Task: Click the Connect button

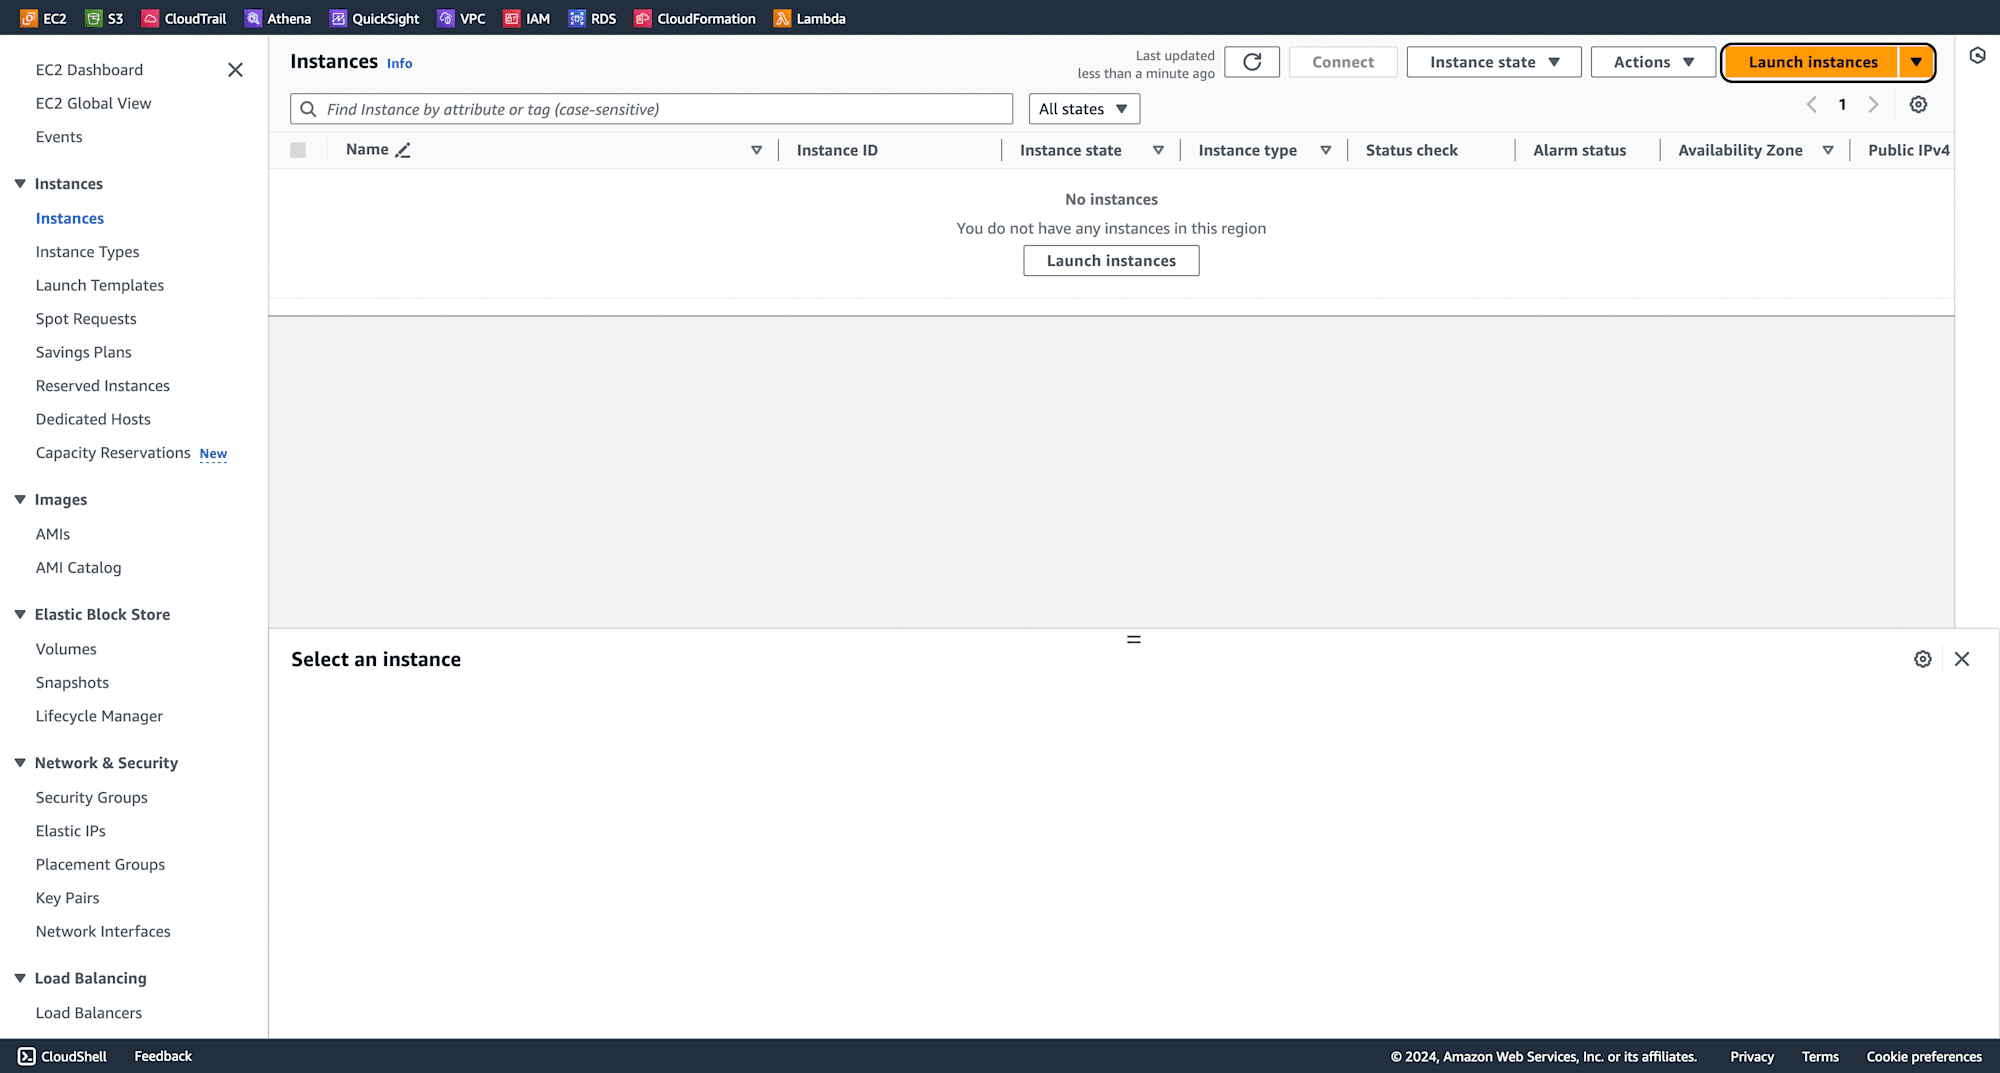Action: pyautogui.click(x=1343, y=62)
